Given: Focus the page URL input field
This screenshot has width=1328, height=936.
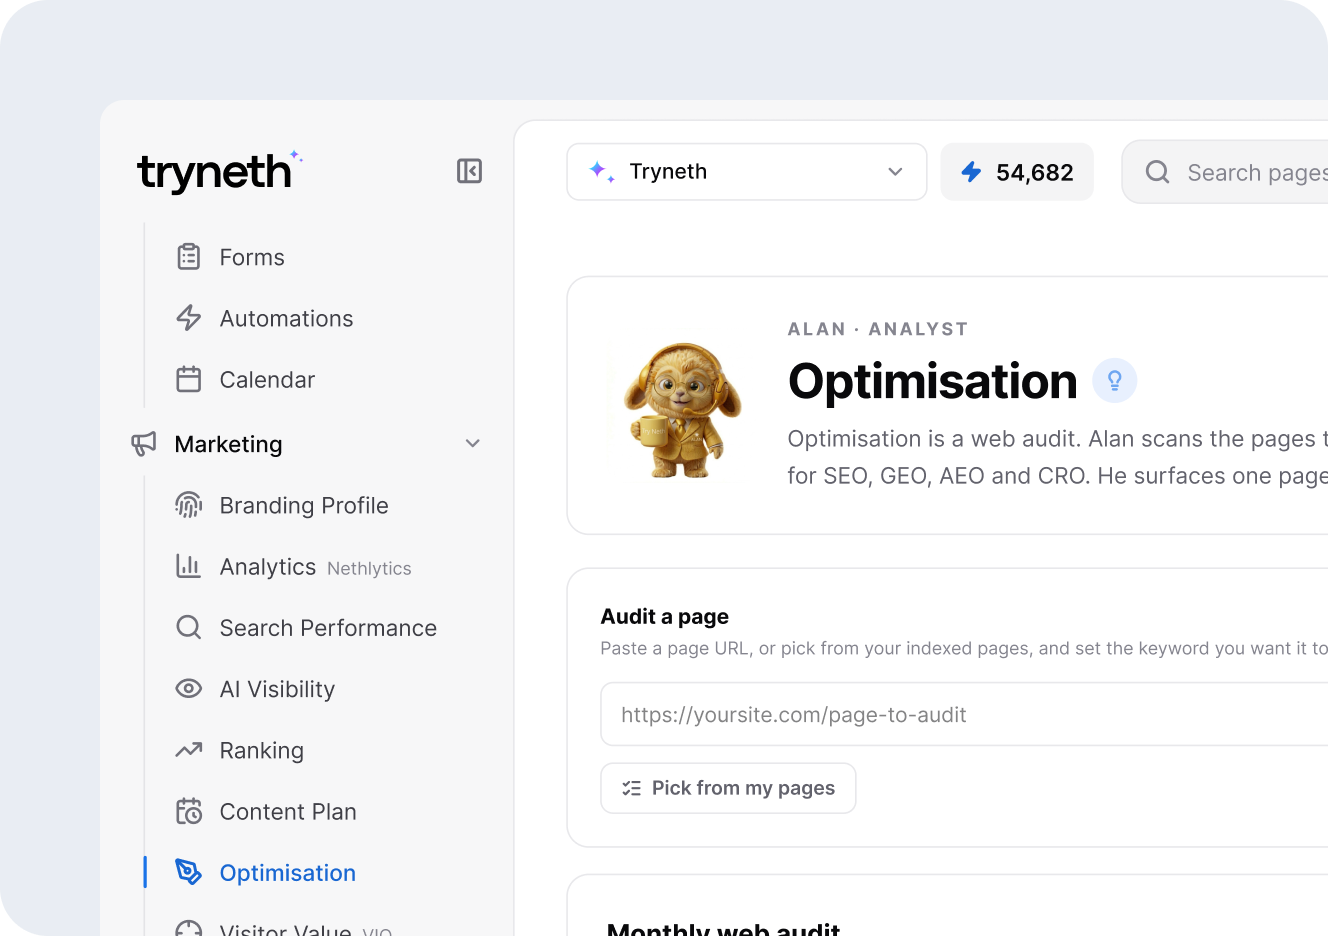Looking at the screenshot, I should 964,714.
